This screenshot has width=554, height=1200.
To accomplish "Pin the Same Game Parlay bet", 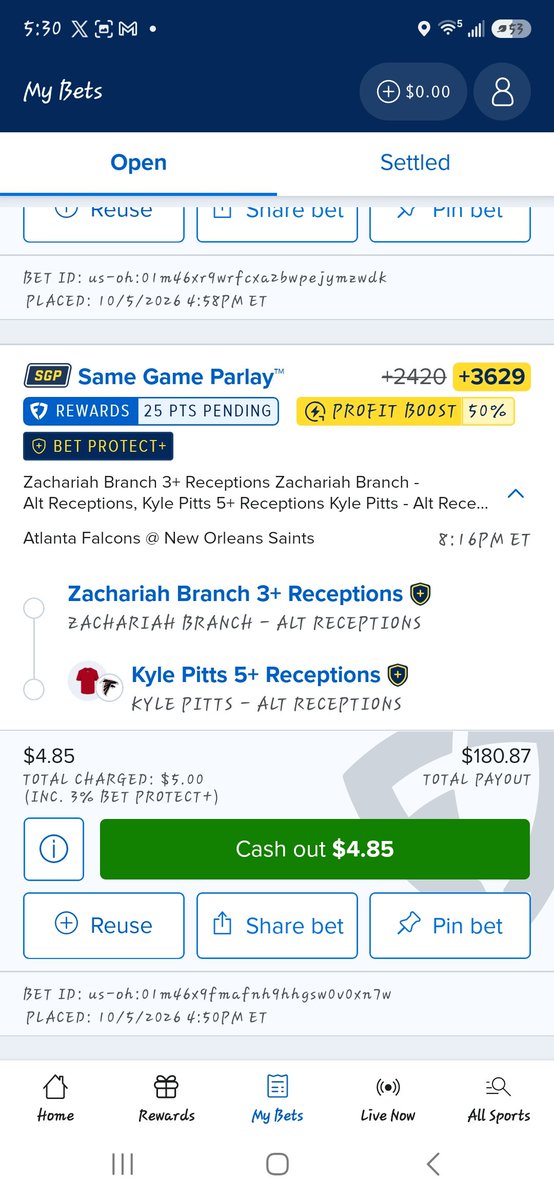I will (x=450, y=925).
